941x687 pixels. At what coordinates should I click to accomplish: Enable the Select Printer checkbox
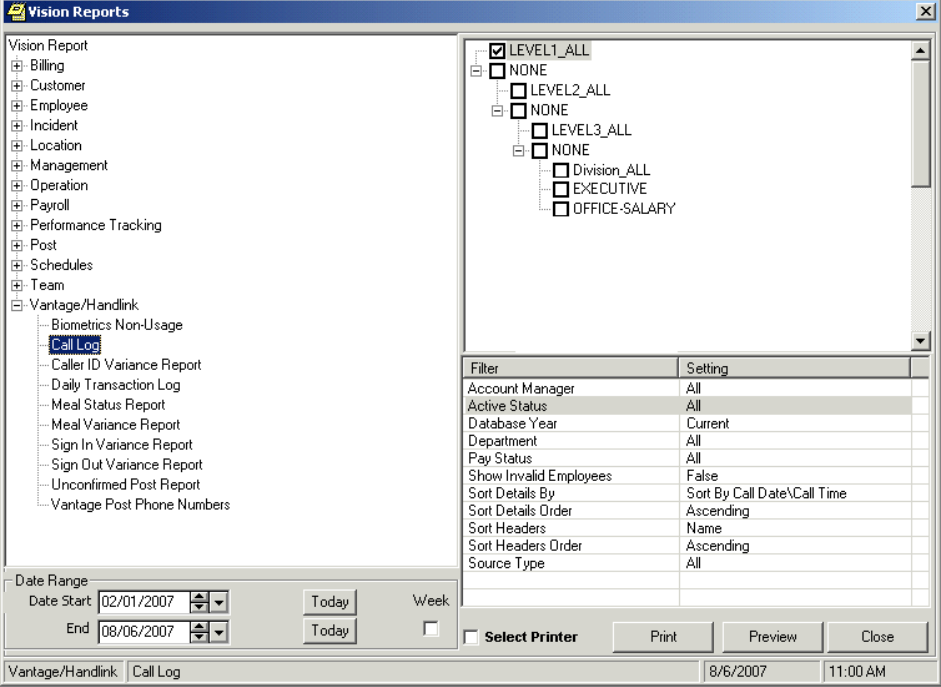point(472,637)
